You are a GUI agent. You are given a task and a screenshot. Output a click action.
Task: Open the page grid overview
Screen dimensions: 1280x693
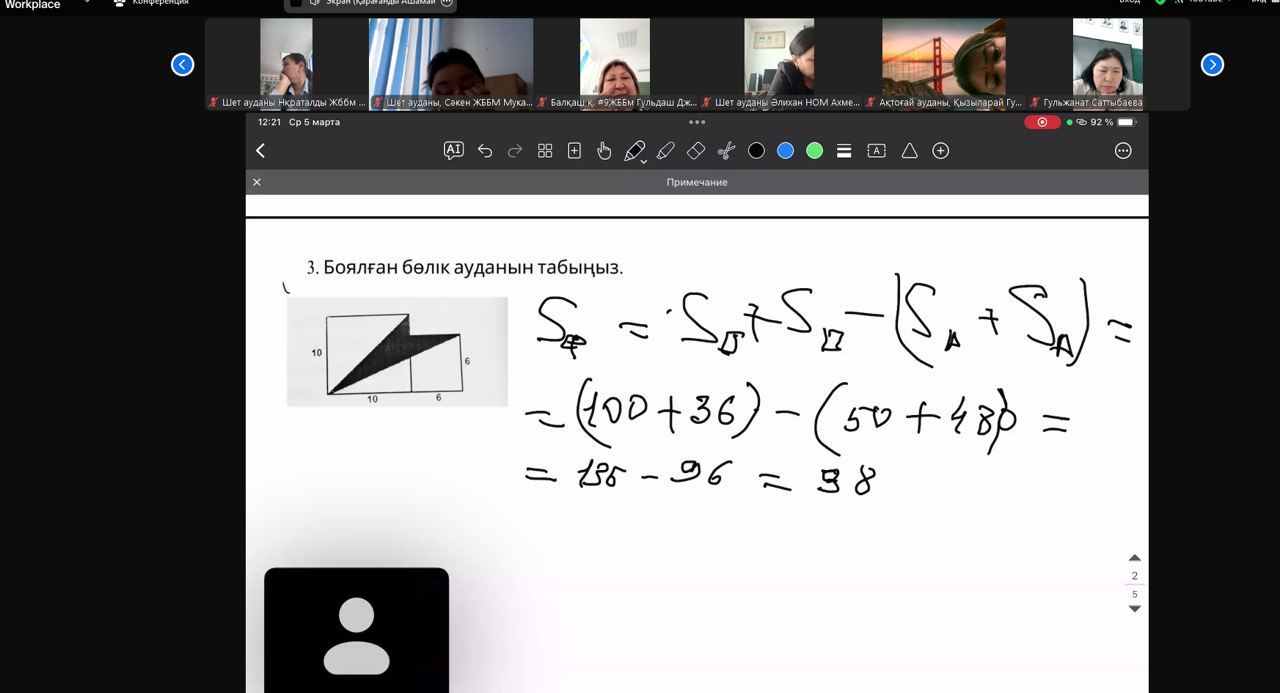(x=545, y=151)
